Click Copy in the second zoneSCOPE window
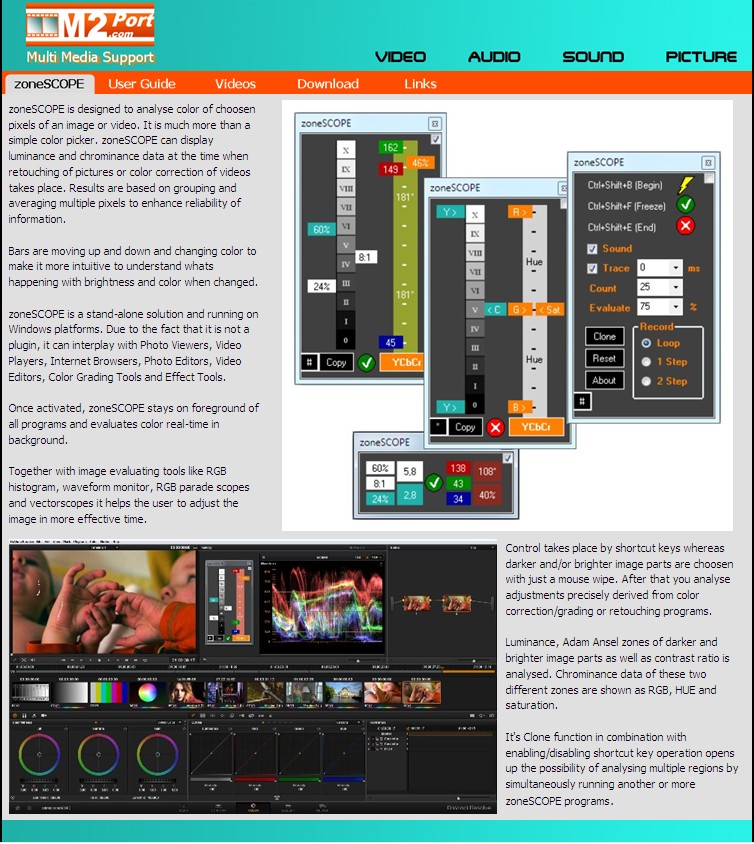 pos(465,427)
